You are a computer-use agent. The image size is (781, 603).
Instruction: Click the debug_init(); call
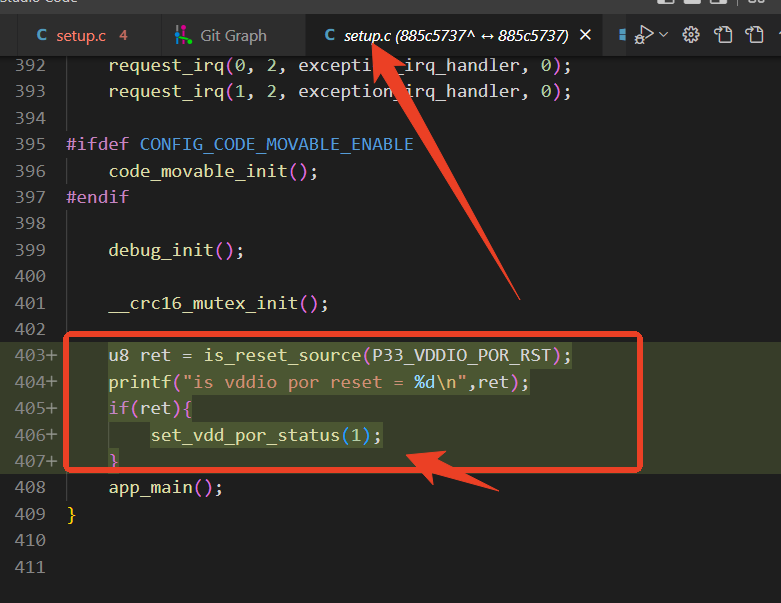tap(176, 250)
